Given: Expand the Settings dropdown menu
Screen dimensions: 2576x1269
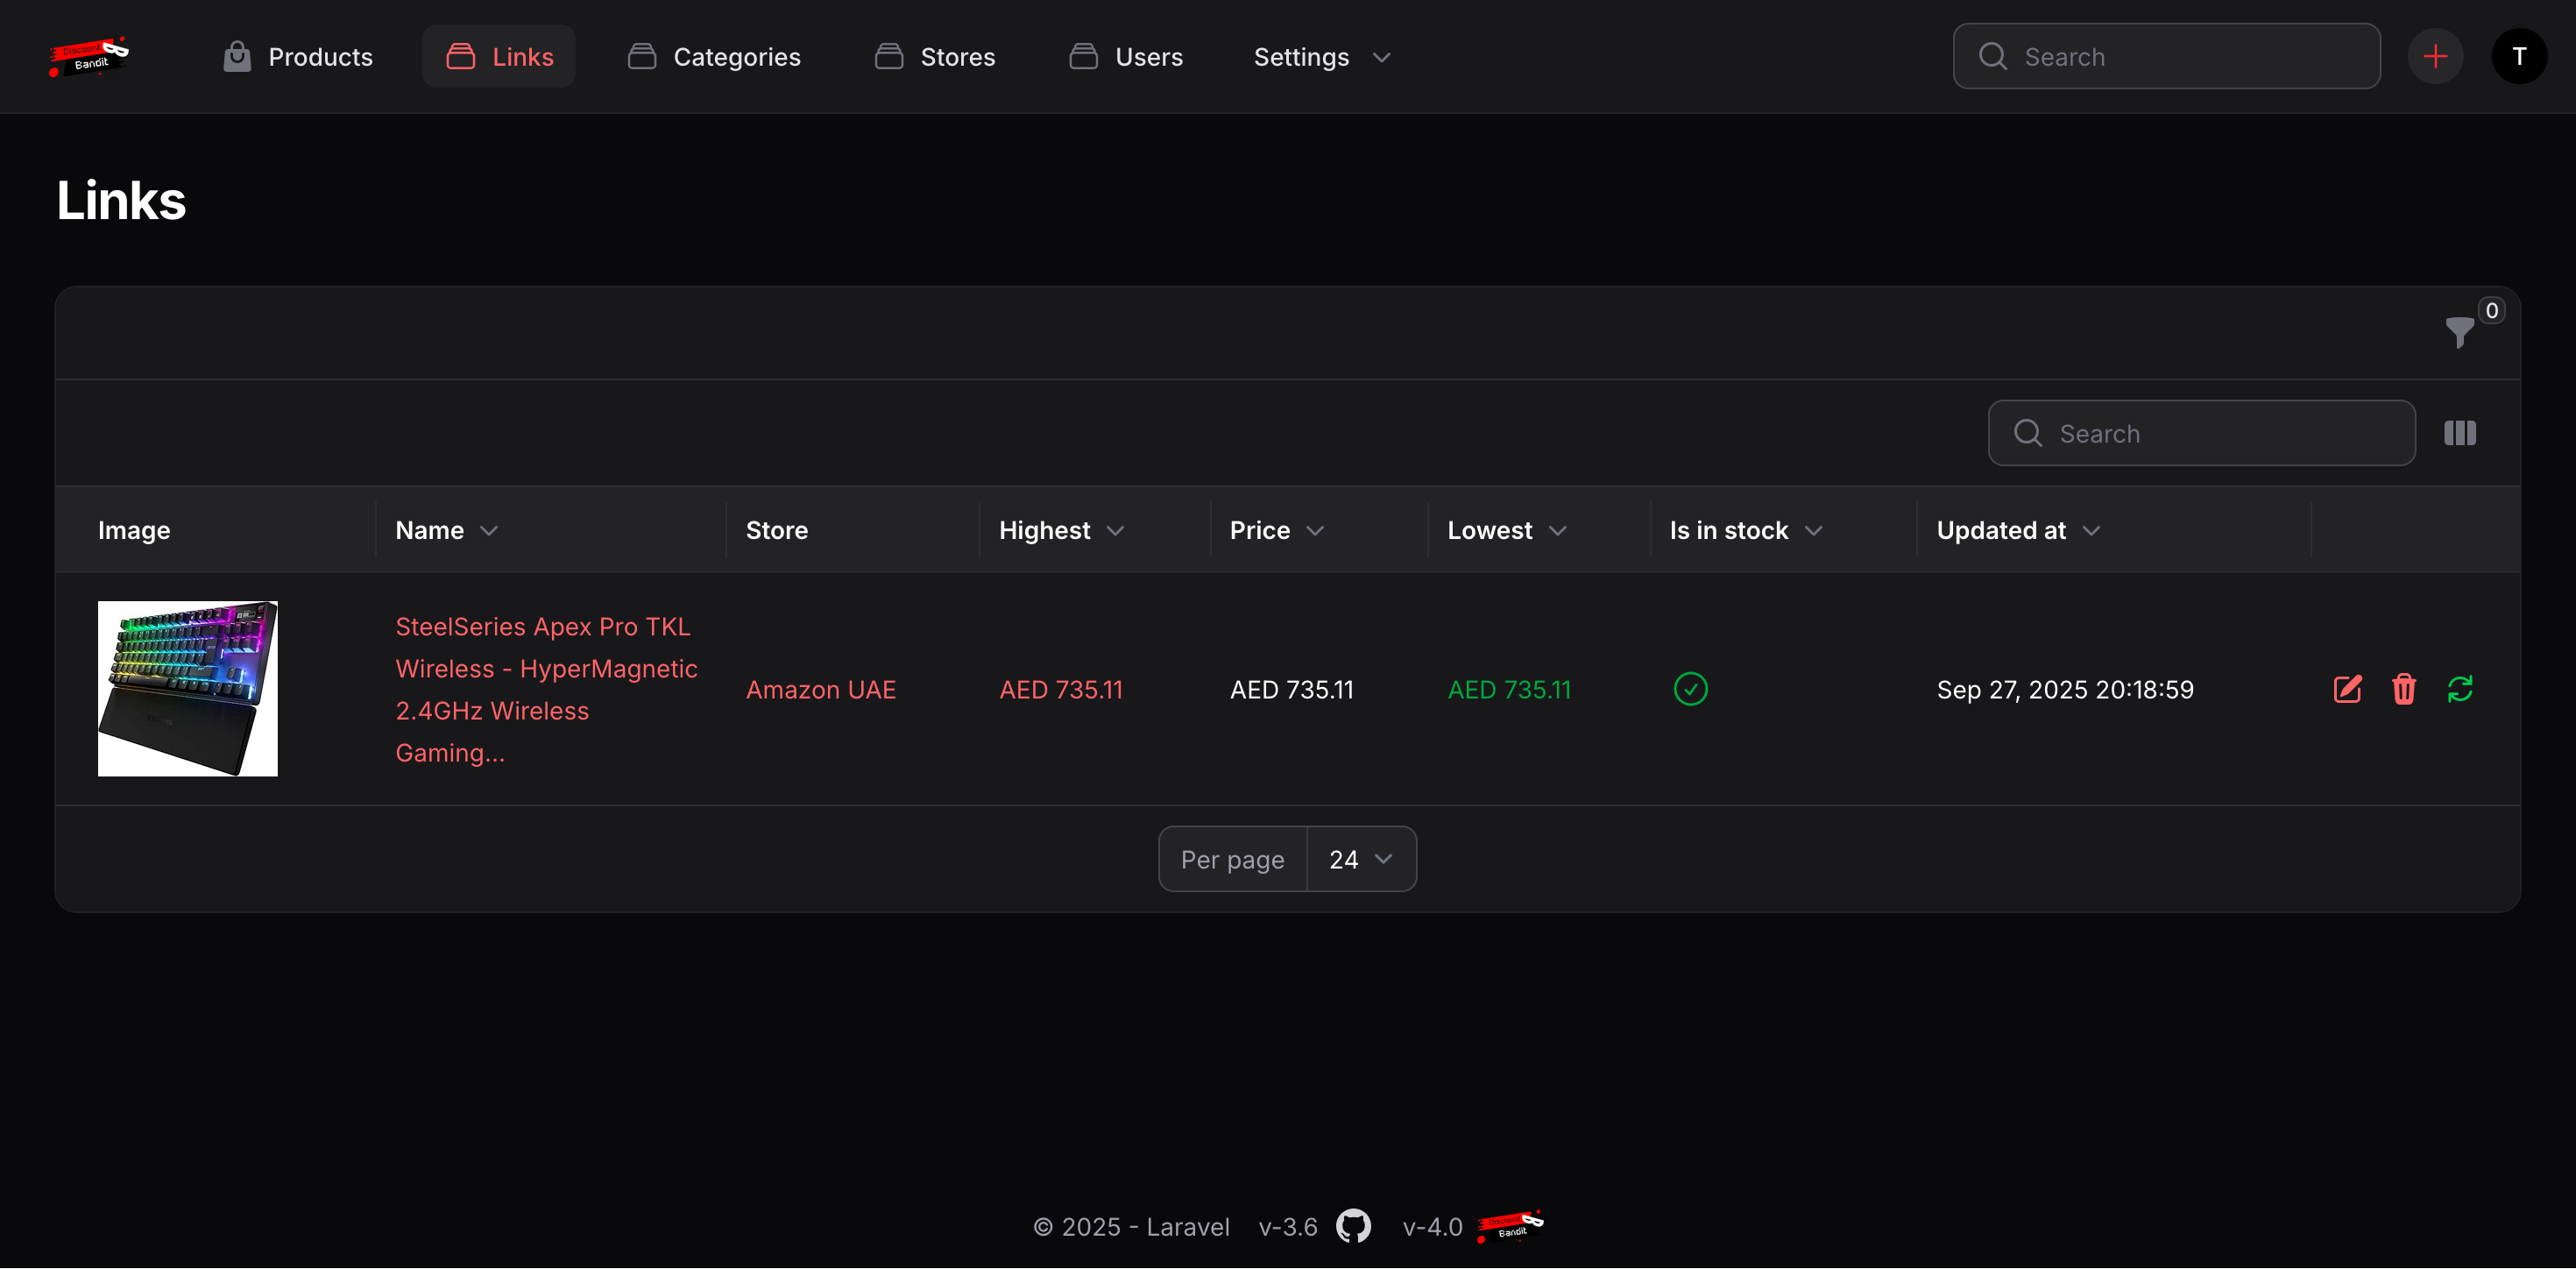Looking at the screenshot, I should (x=1321, y=57).
